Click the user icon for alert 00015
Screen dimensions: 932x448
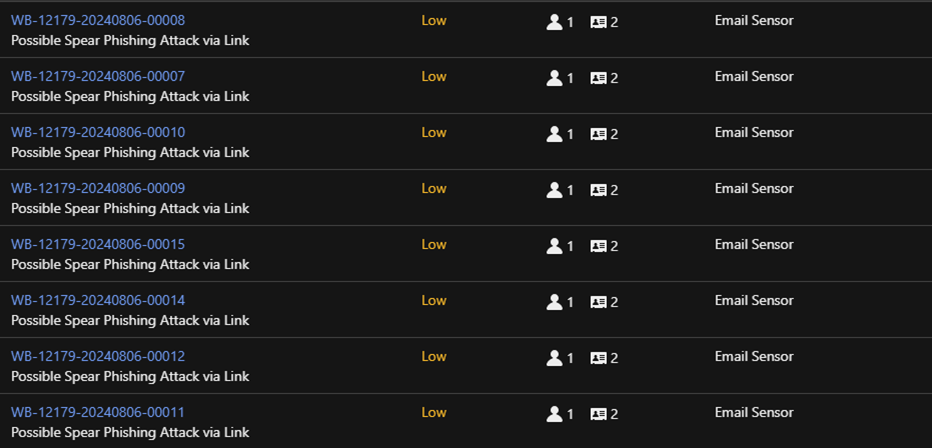554,245
